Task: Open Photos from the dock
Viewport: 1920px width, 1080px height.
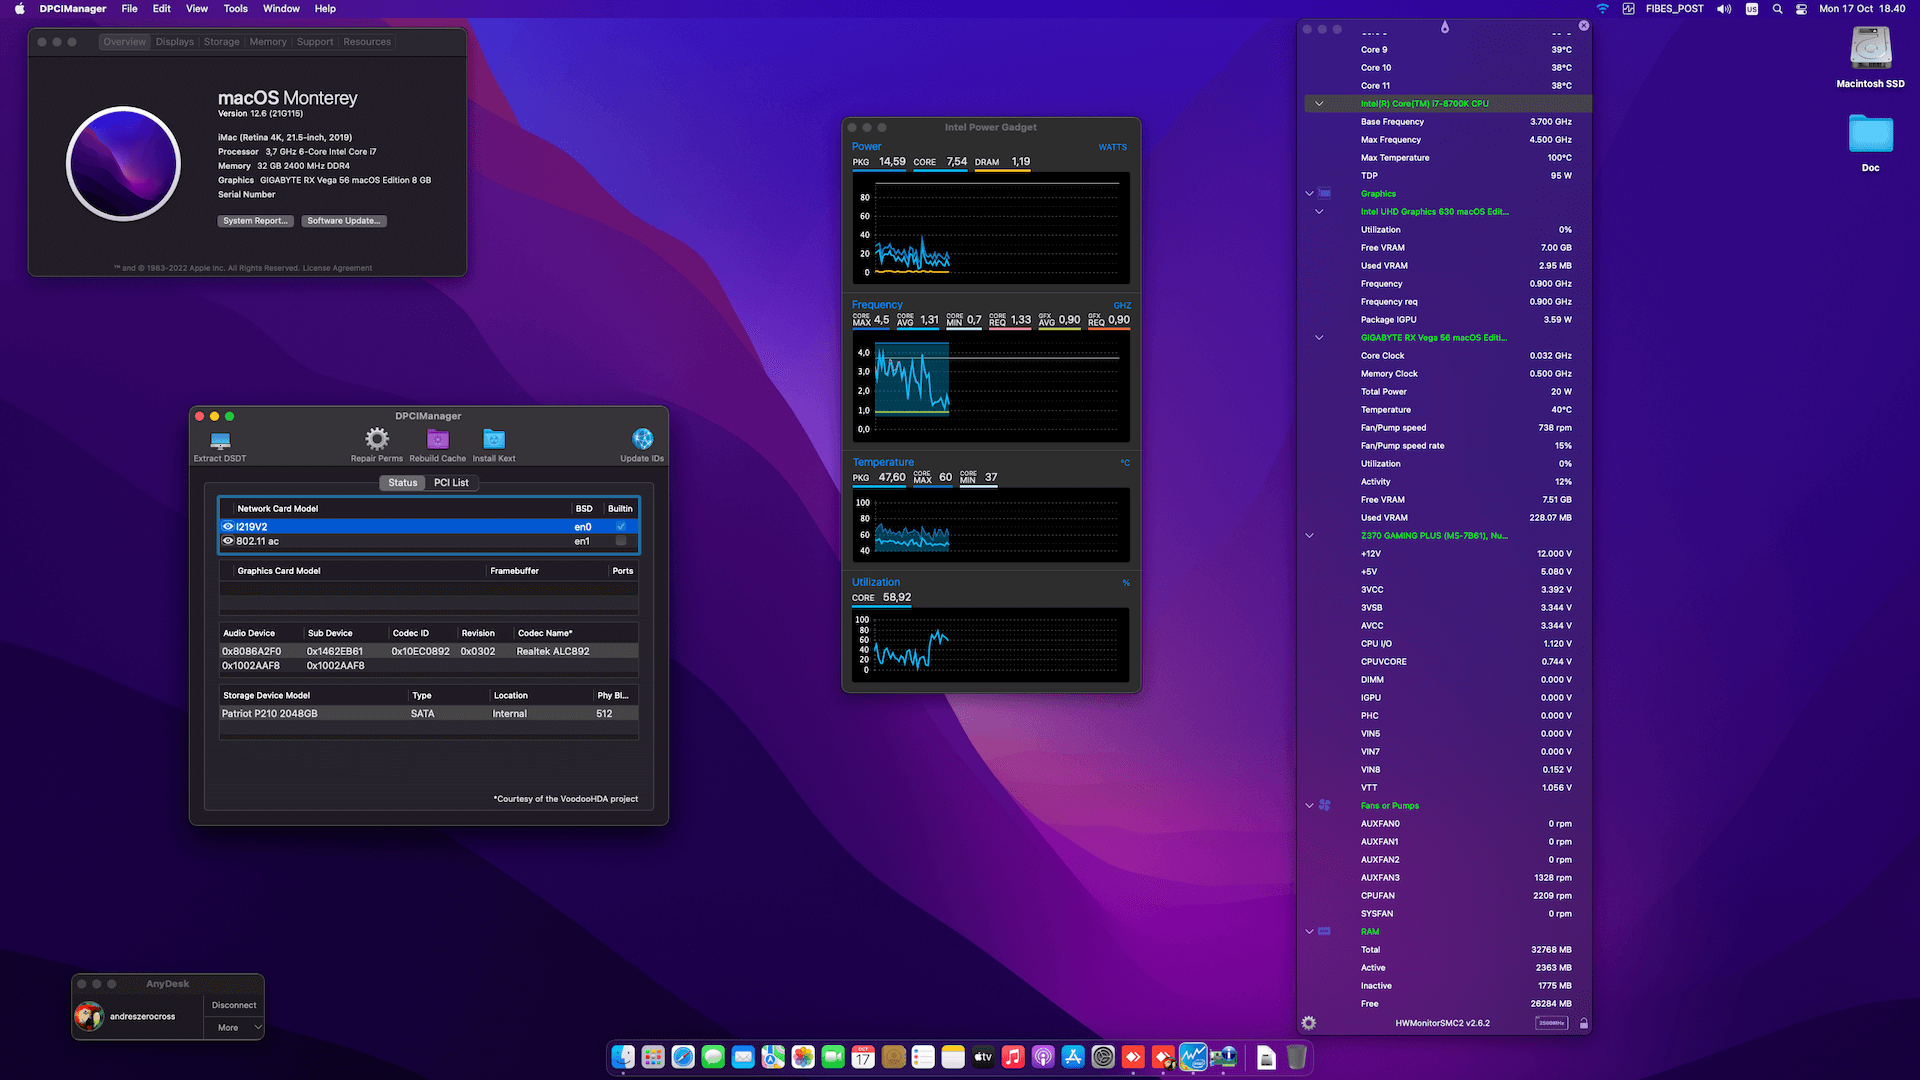Action: (x=803, y=1057)
